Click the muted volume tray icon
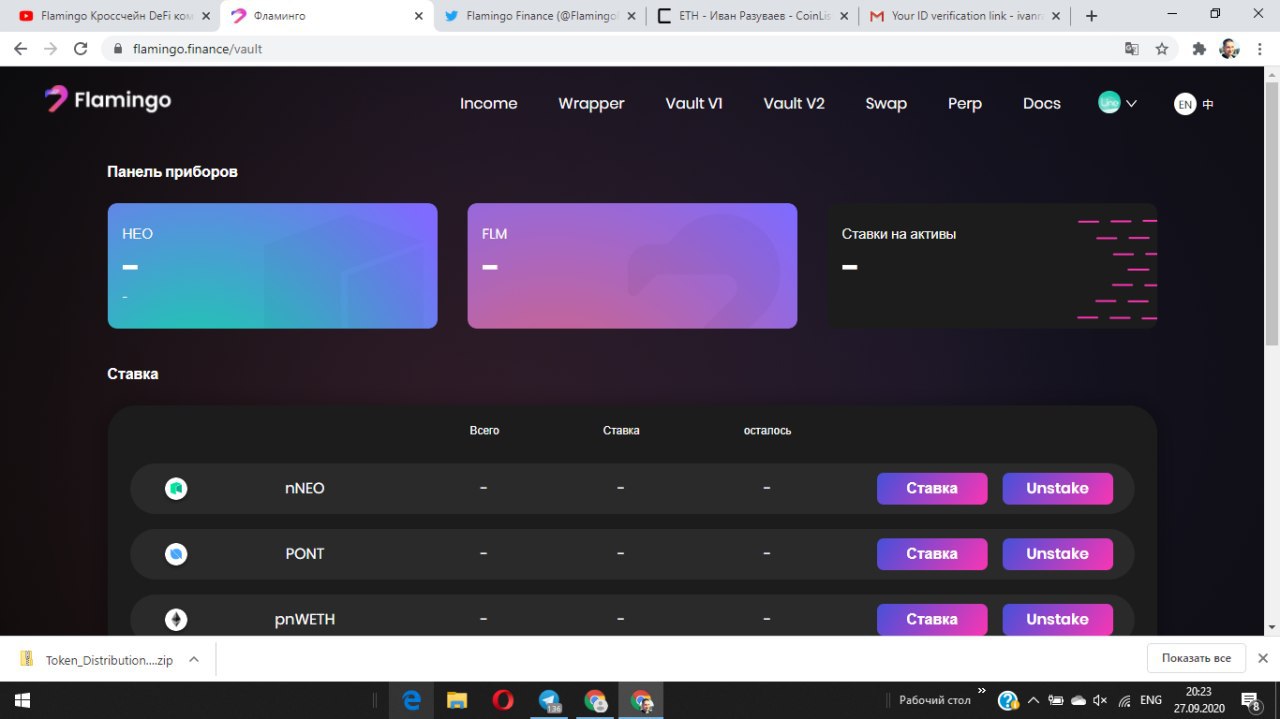Viewport: 1280px width, 719px height. click(x=1101, y=700)
